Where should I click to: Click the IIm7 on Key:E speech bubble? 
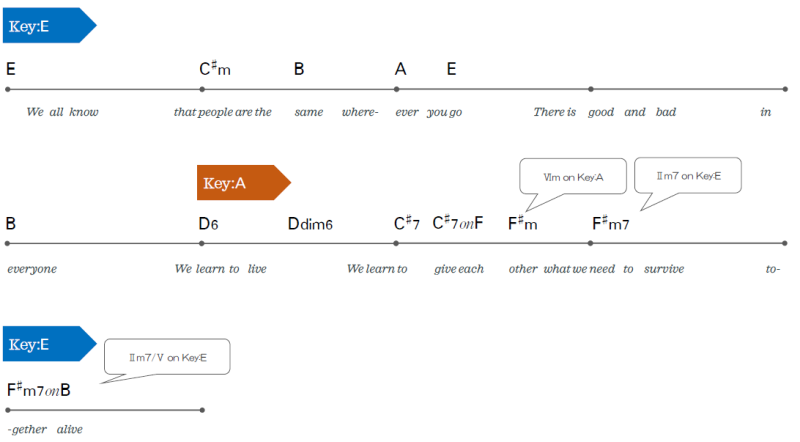688,176
